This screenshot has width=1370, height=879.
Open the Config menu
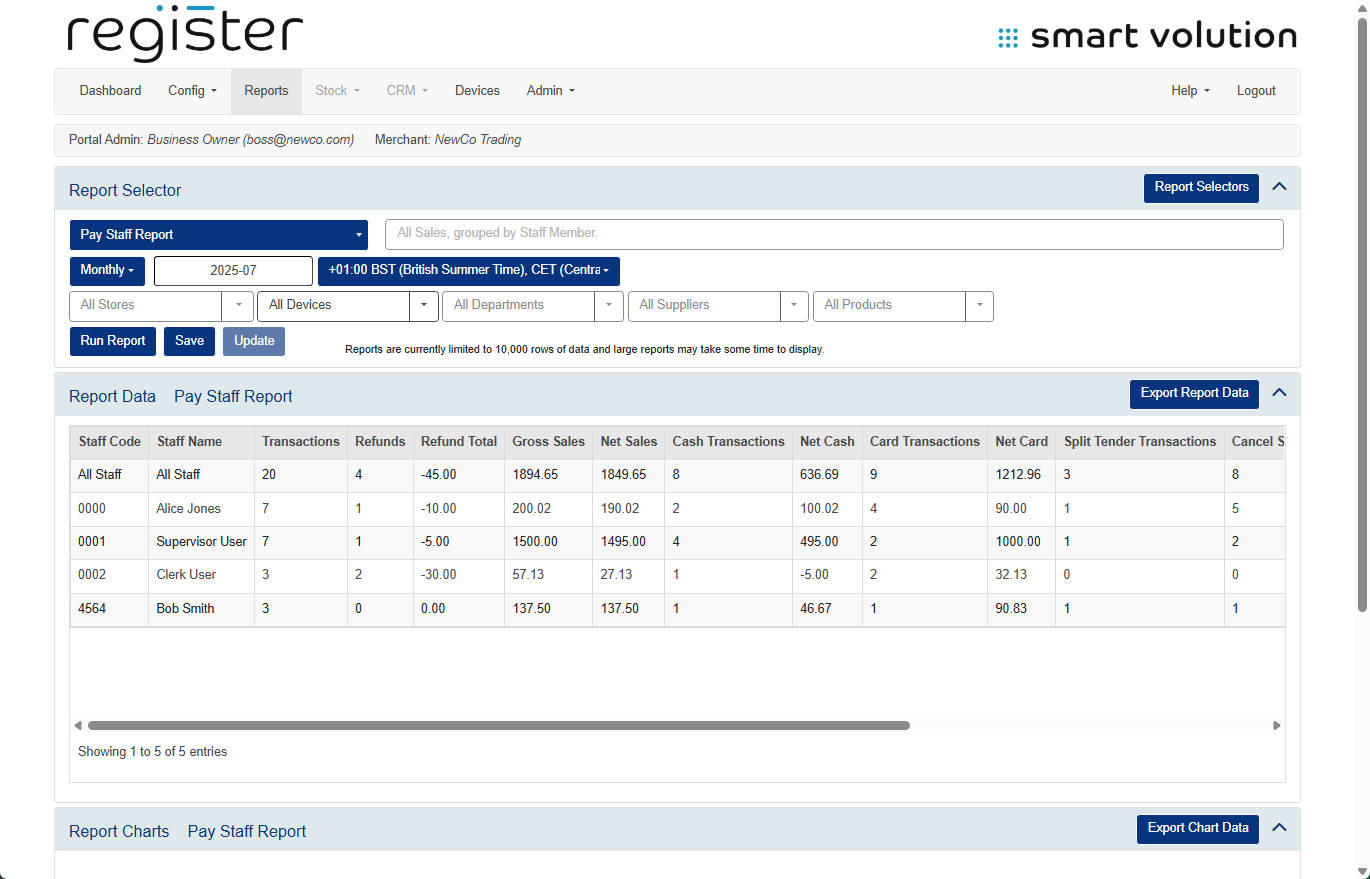click(x=193, y=91)
